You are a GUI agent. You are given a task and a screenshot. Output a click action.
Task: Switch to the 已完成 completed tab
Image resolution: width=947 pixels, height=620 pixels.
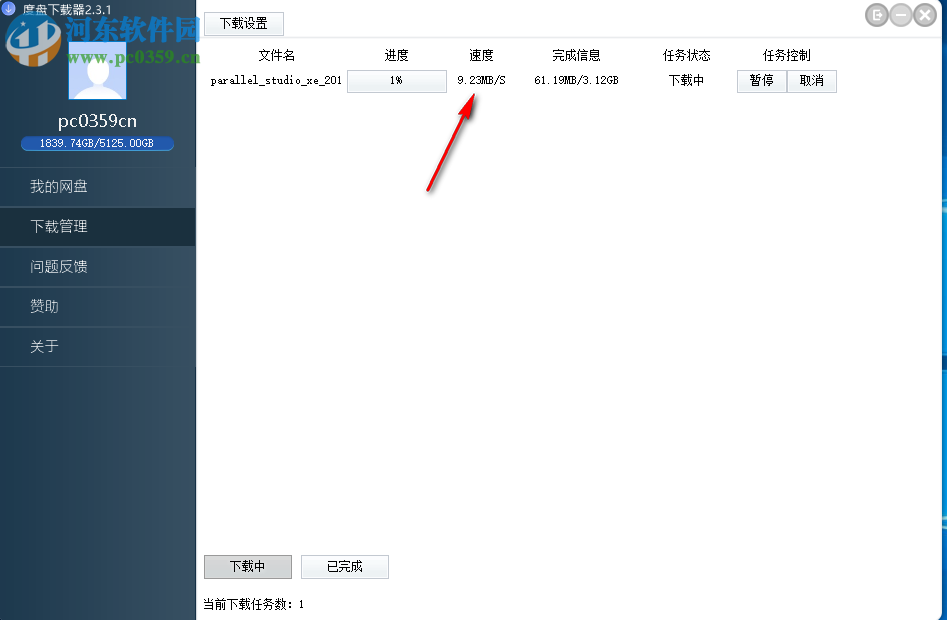(344, 566)
